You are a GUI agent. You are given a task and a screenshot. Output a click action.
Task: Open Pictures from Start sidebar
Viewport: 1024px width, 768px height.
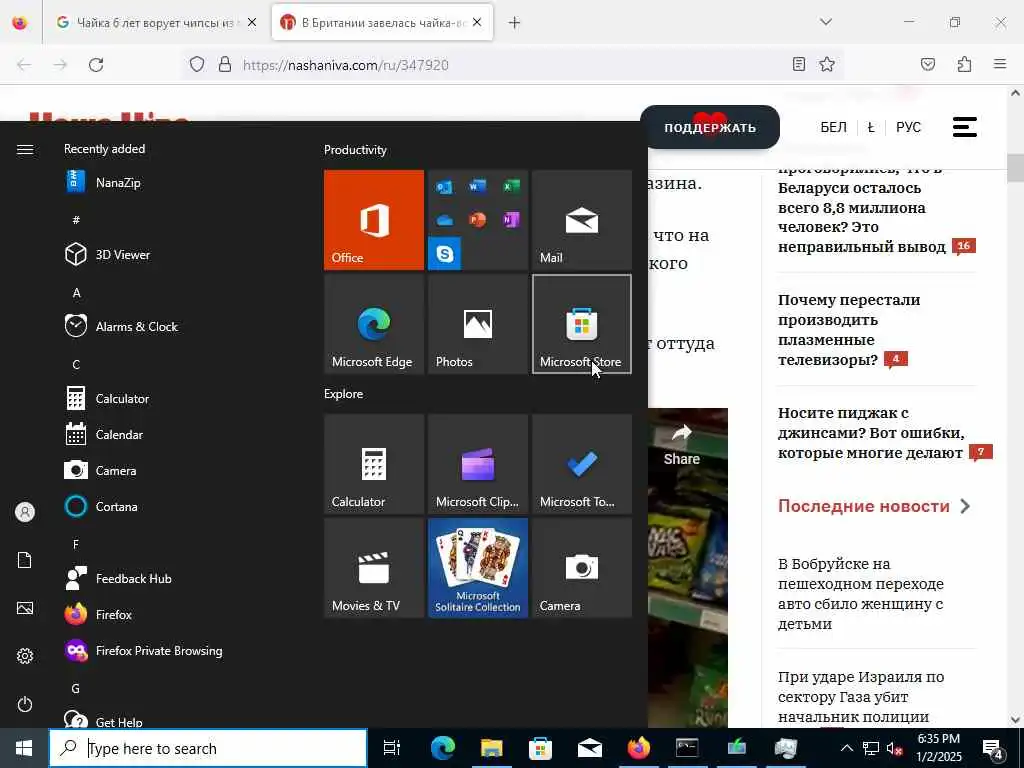tap(25, 609)
